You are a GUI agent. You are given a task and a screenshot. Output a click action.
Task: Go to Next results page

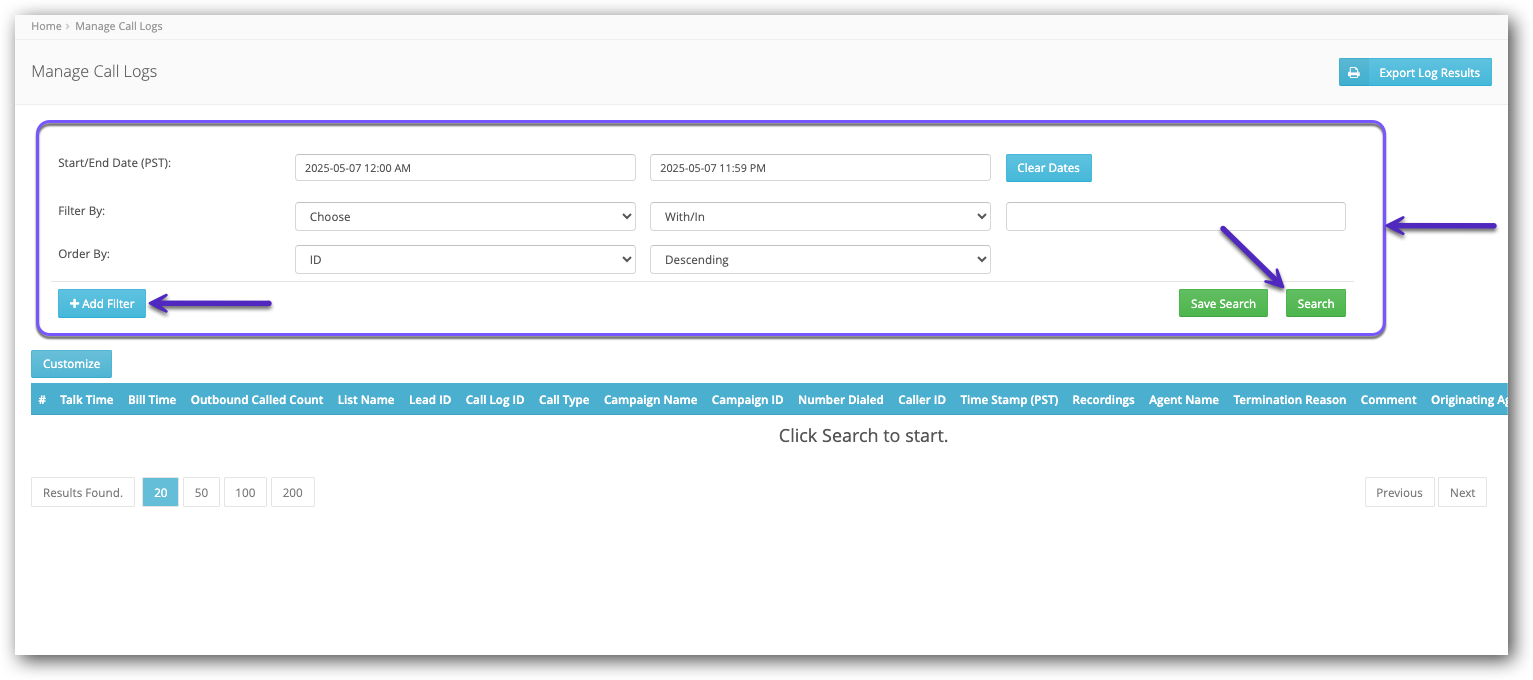pyautogui.click(x=1462, y=492)
